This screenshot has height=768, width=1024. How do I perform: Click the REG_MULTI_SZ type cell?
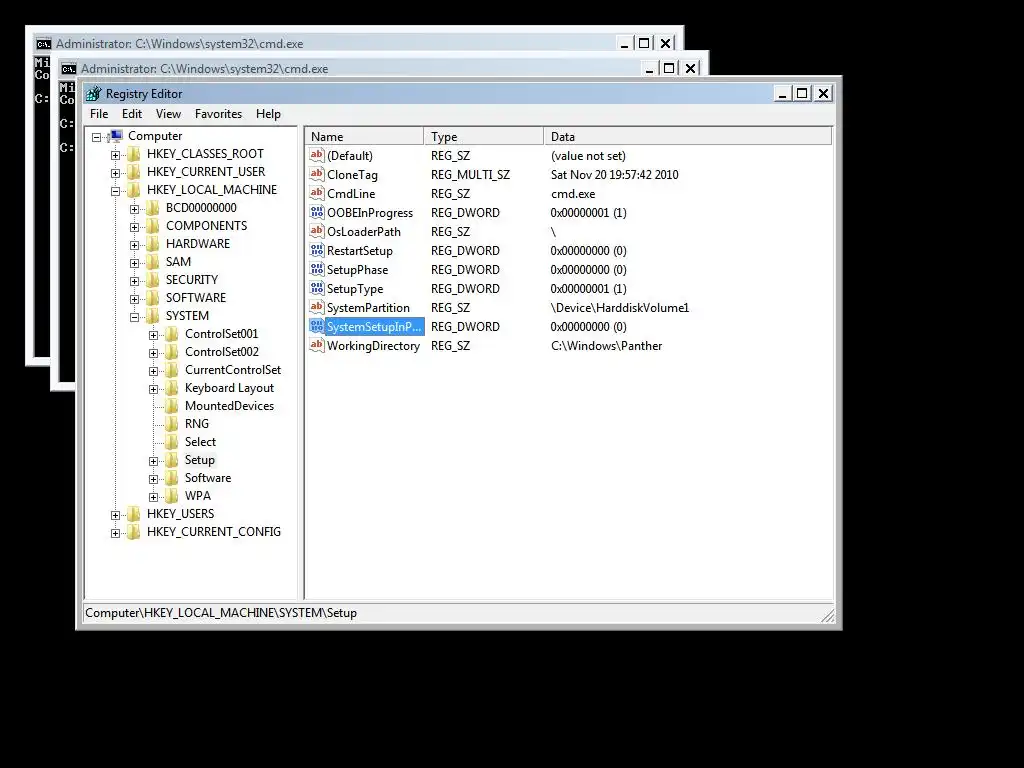(470, 175)
